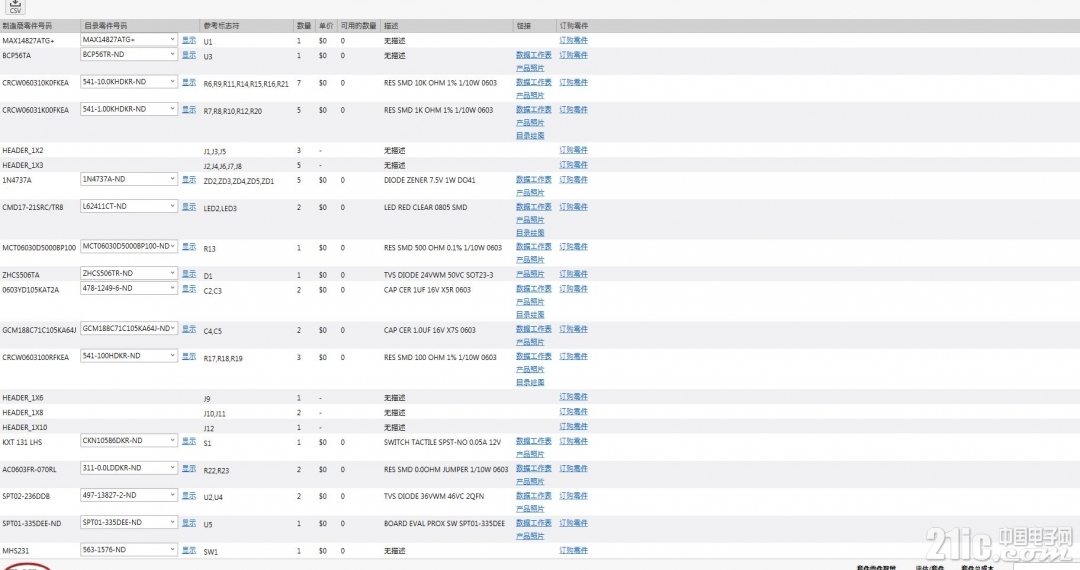Viewport: 1080px width, 570px height.
Task: Open the 1N4737A-ND part dropdown
Action: [x=129, y=179]
